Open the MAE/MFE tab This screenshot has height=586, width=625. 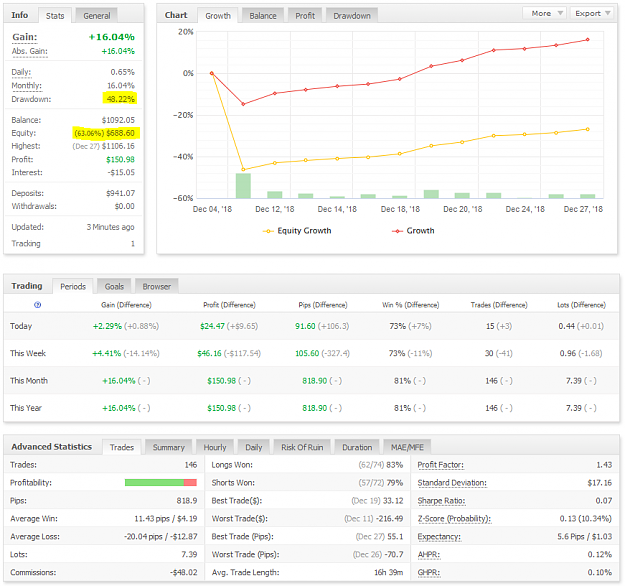tap(407, 447)
